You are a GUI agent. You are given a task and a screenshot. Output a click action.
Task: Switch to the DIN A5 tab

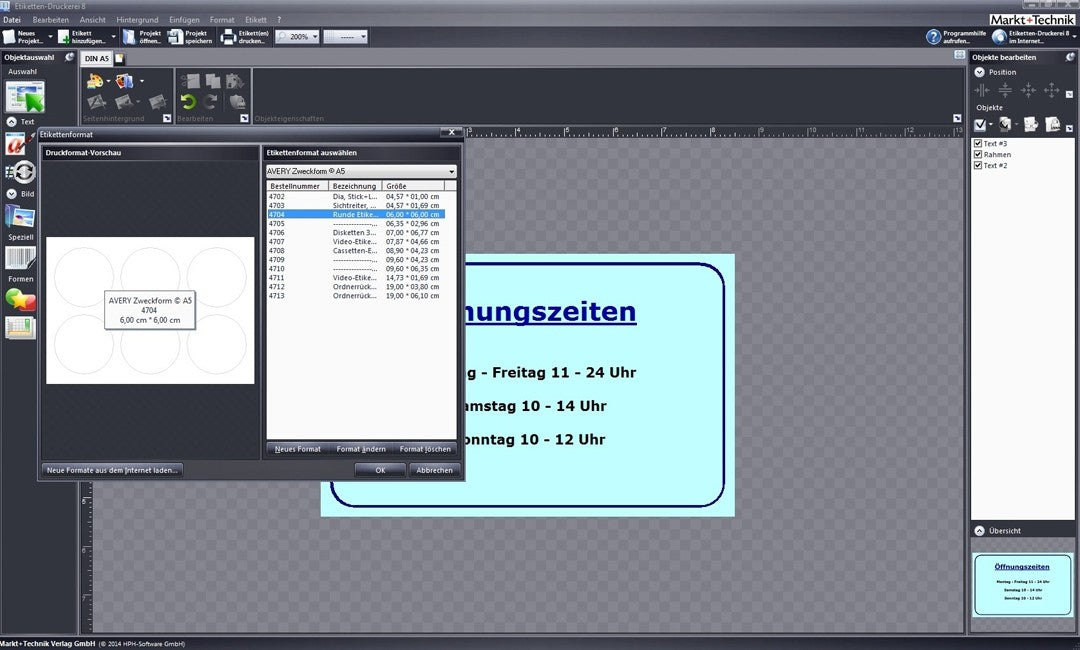coord(96,59)
